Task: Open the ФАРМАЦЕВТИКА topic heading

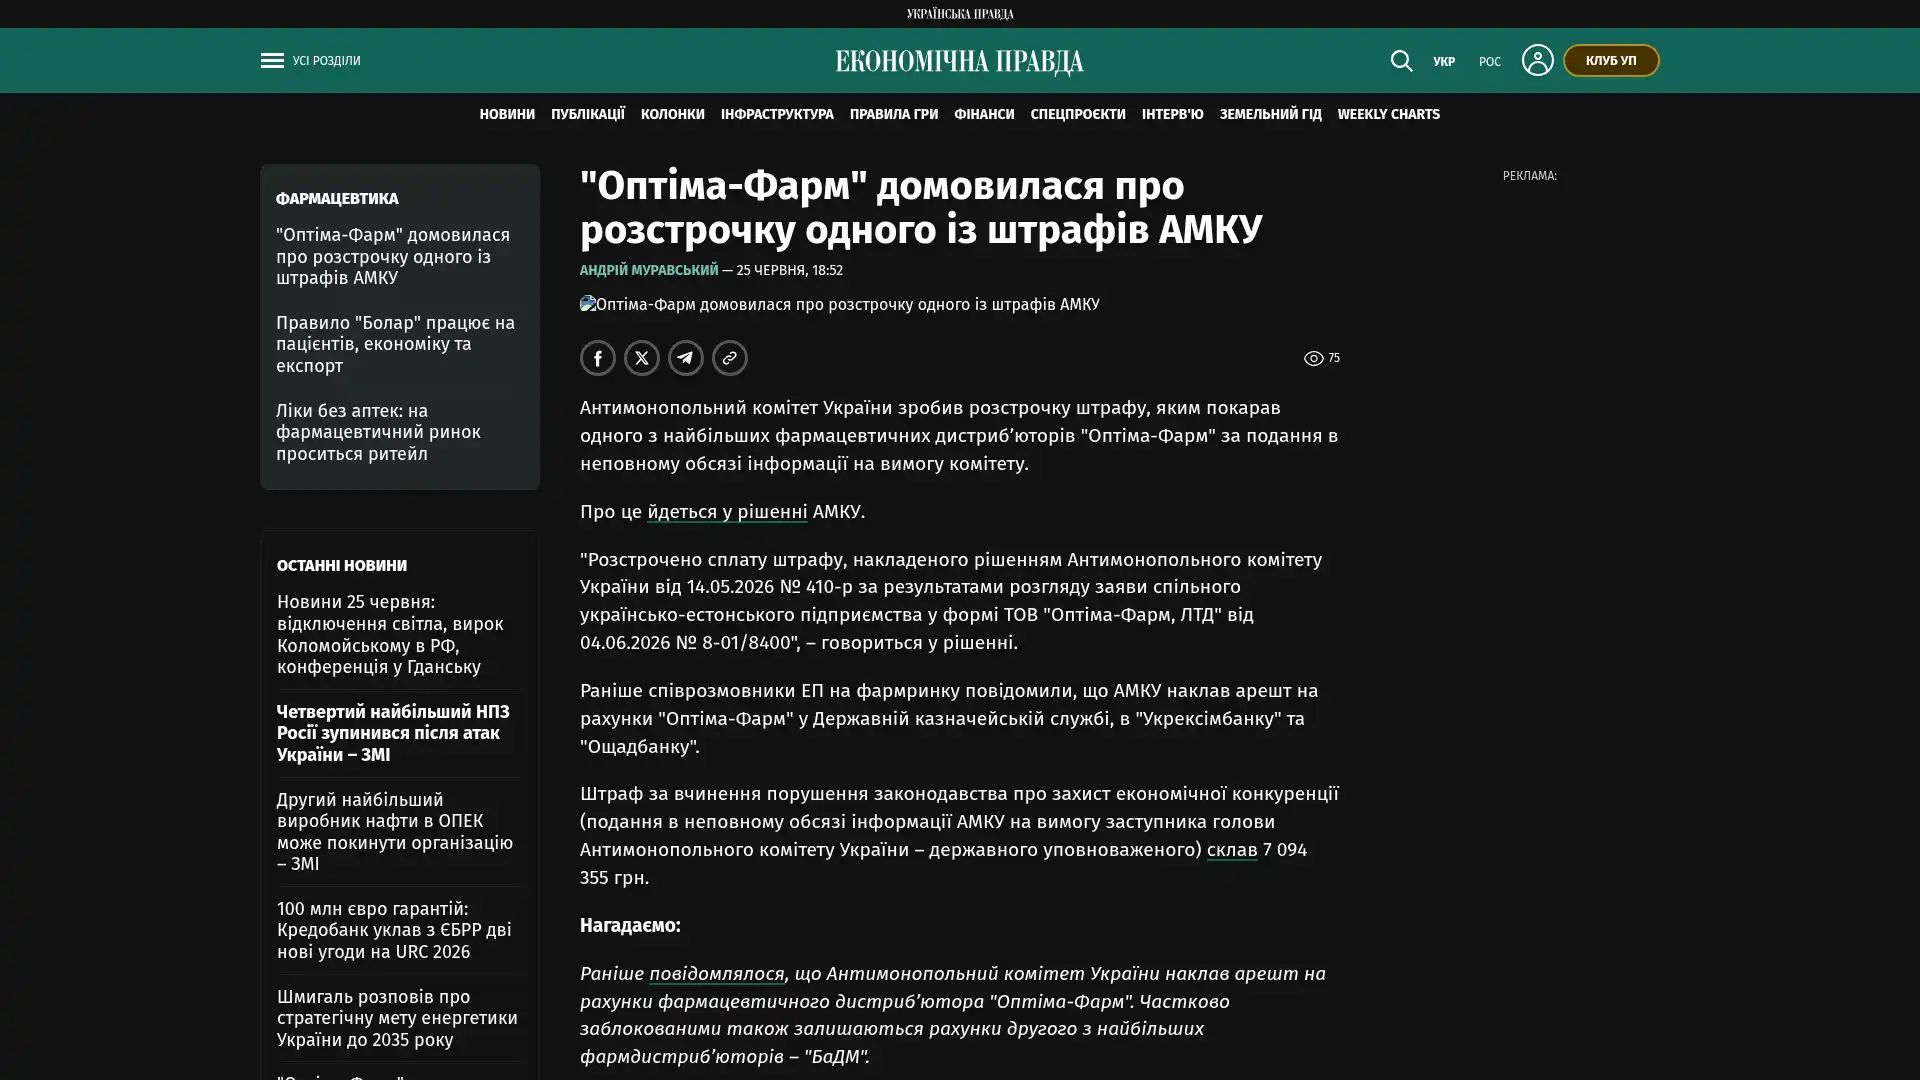Action: [337, 199]
